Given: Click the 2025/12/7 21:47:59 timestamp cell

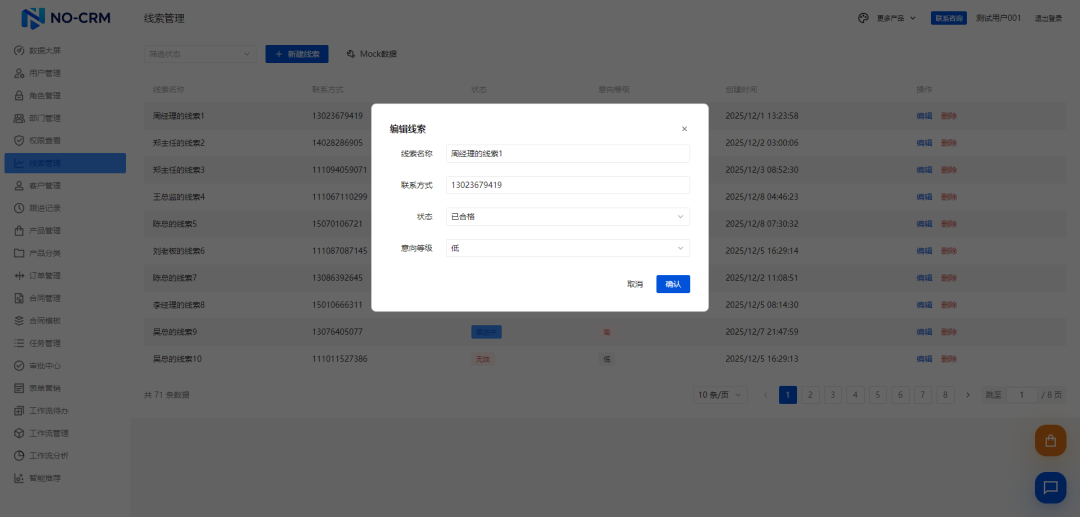Looking at the screenshot, I should pos(762,332).
